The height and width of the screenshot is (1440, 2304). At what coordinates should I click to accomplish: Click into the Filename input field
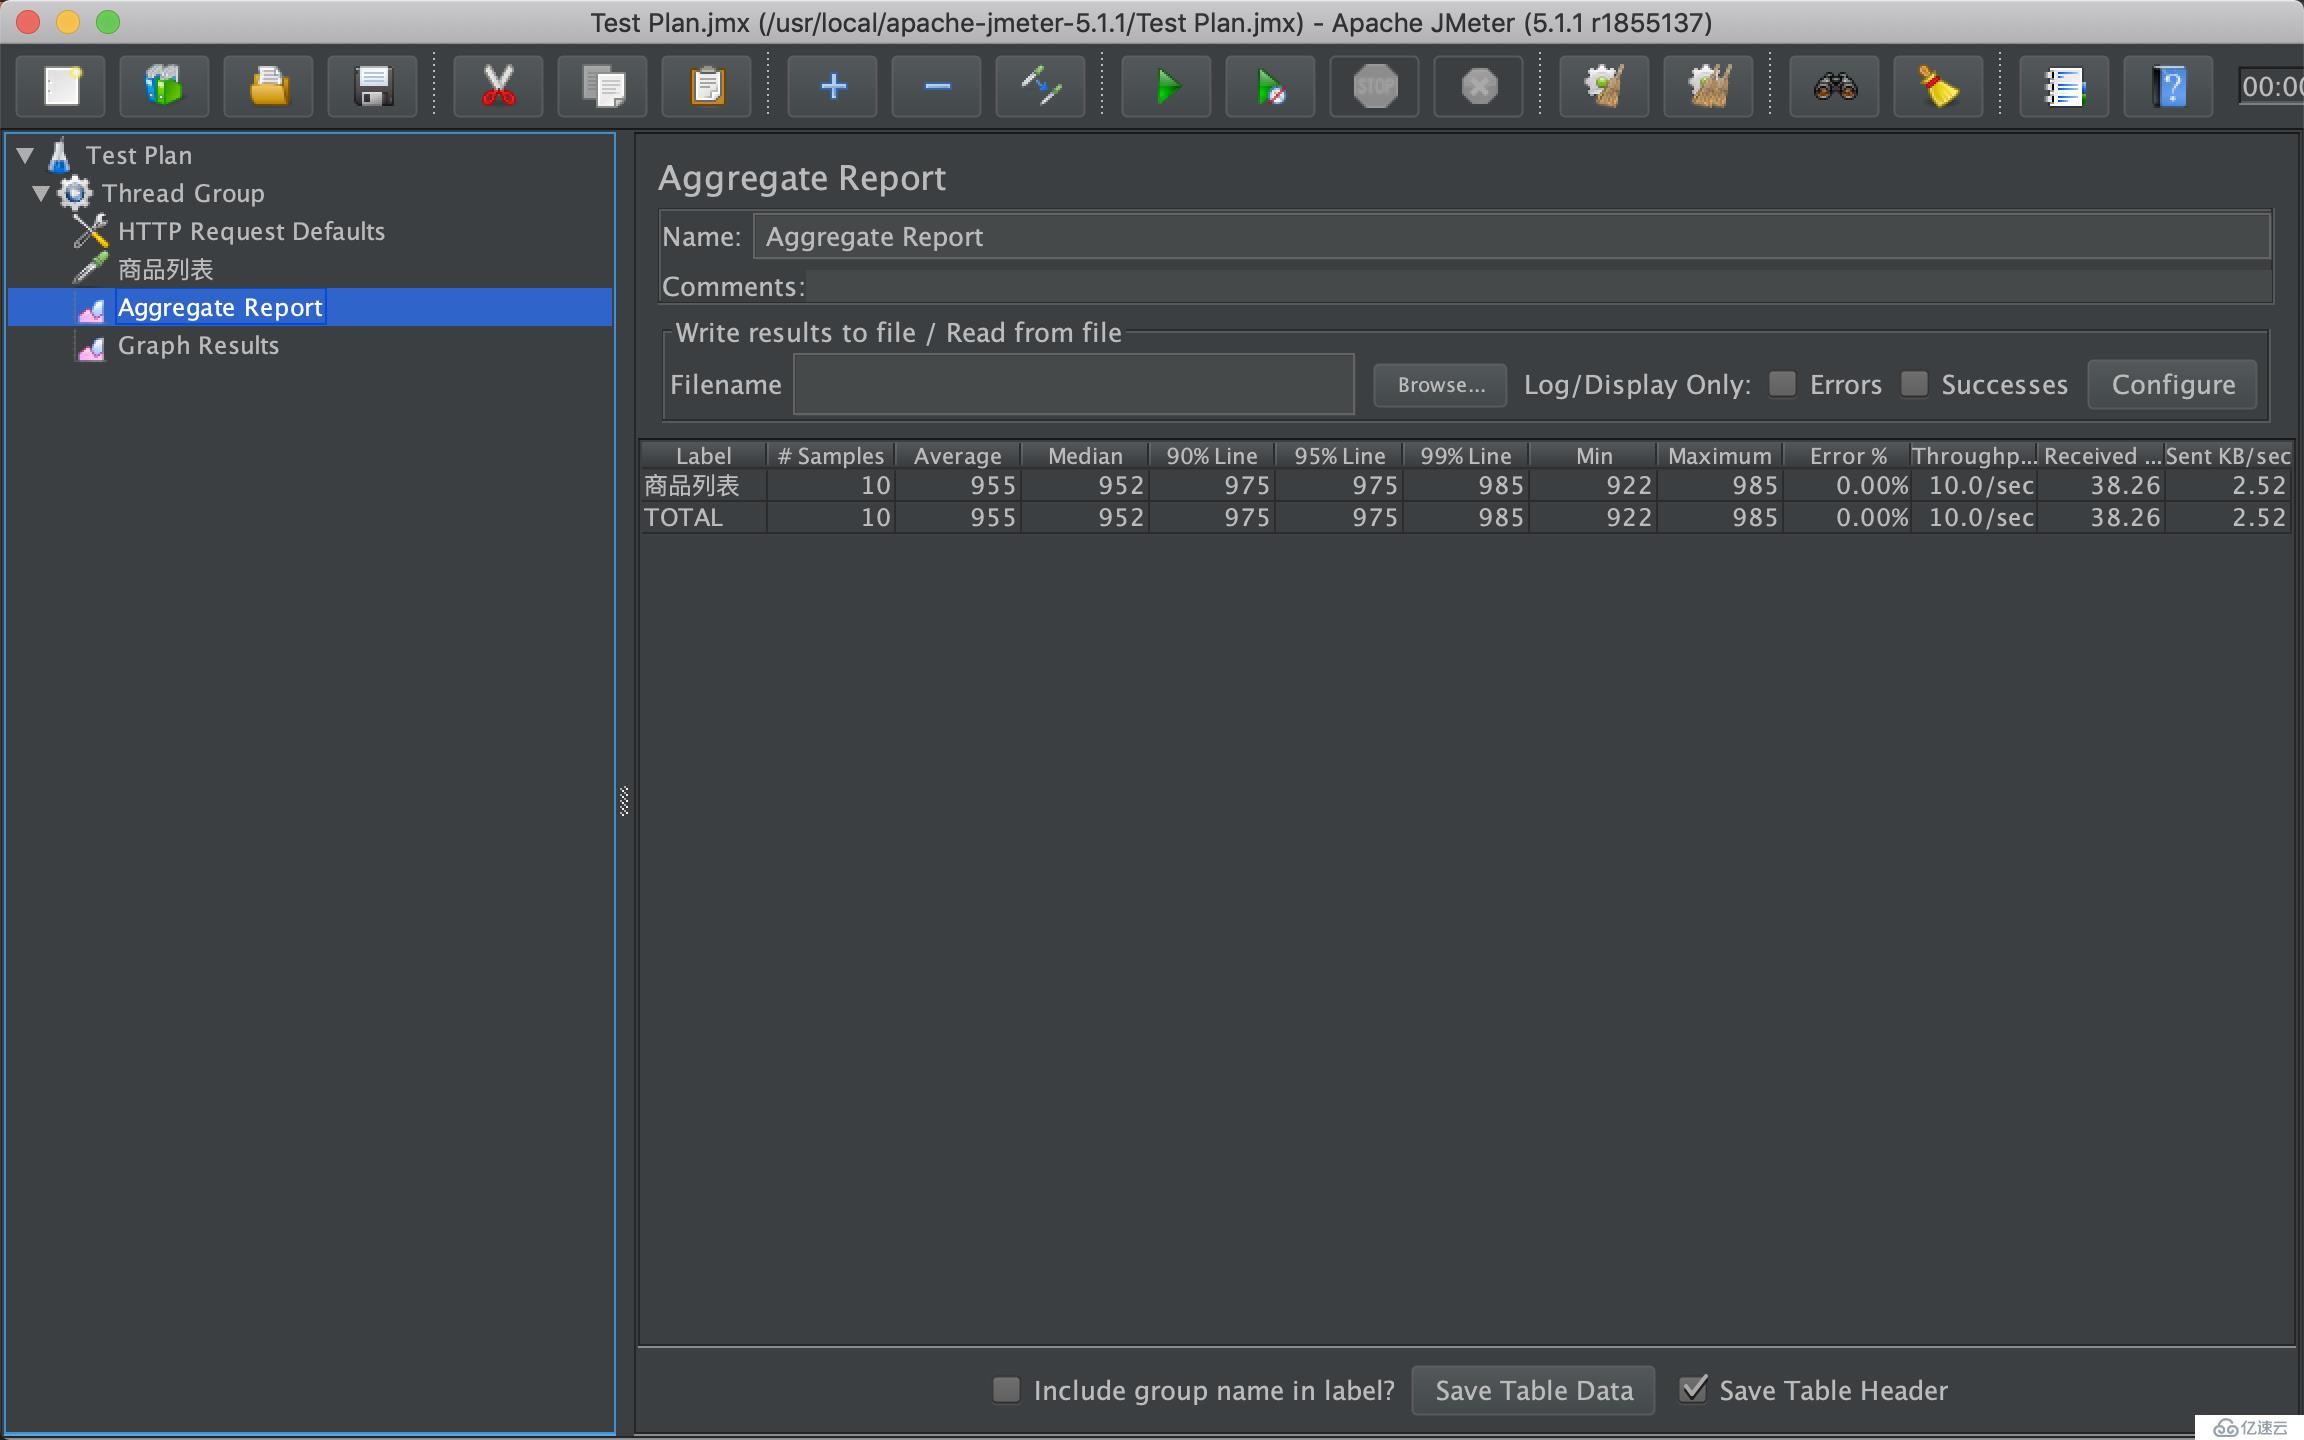[x=1074, y=384]
